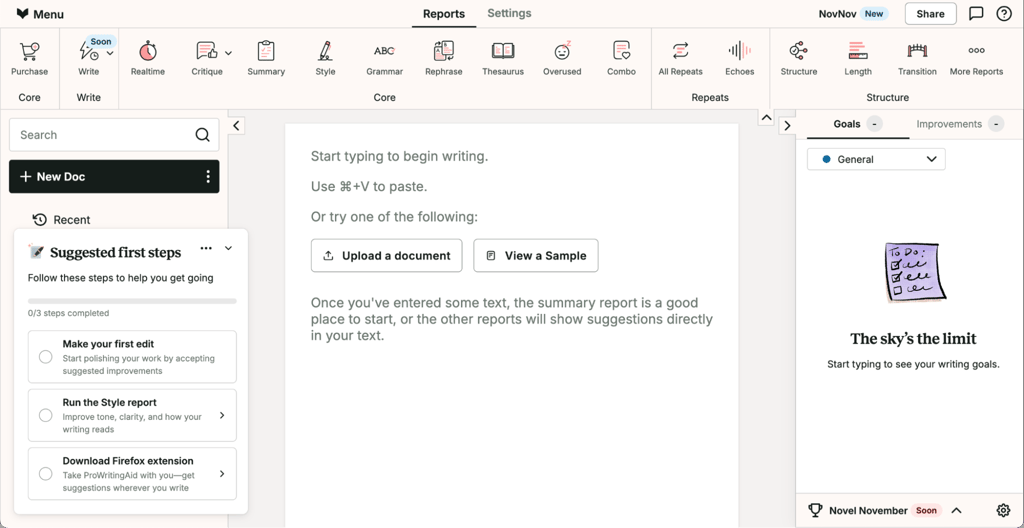Run the All Repeats report
This screenshot has width=1024, height=528.
[x=680, y=59]
